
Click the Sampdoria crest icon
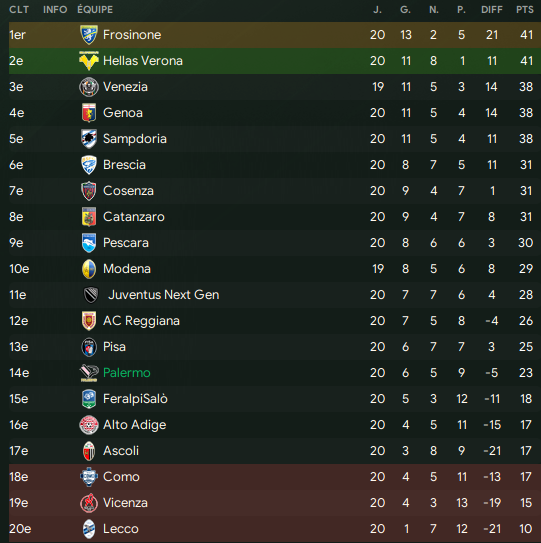[x=89, y=139]
